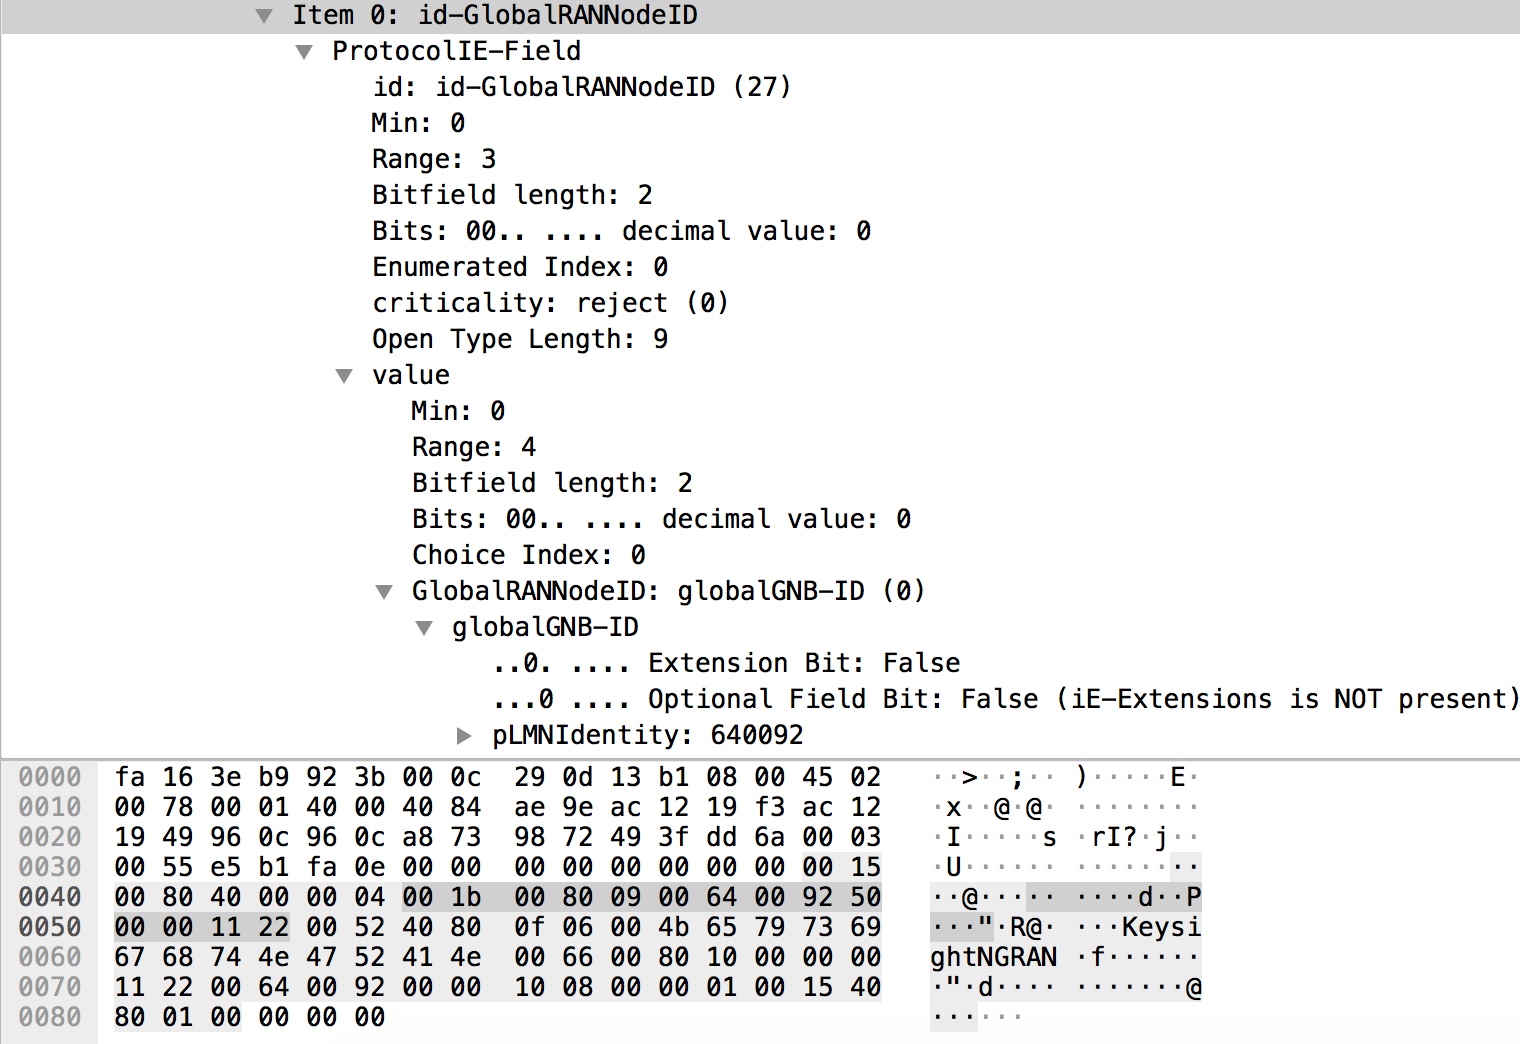Collapse GlobalRANNodeID: globalGNB-ID node
1520x1044 pixels.
384,592
